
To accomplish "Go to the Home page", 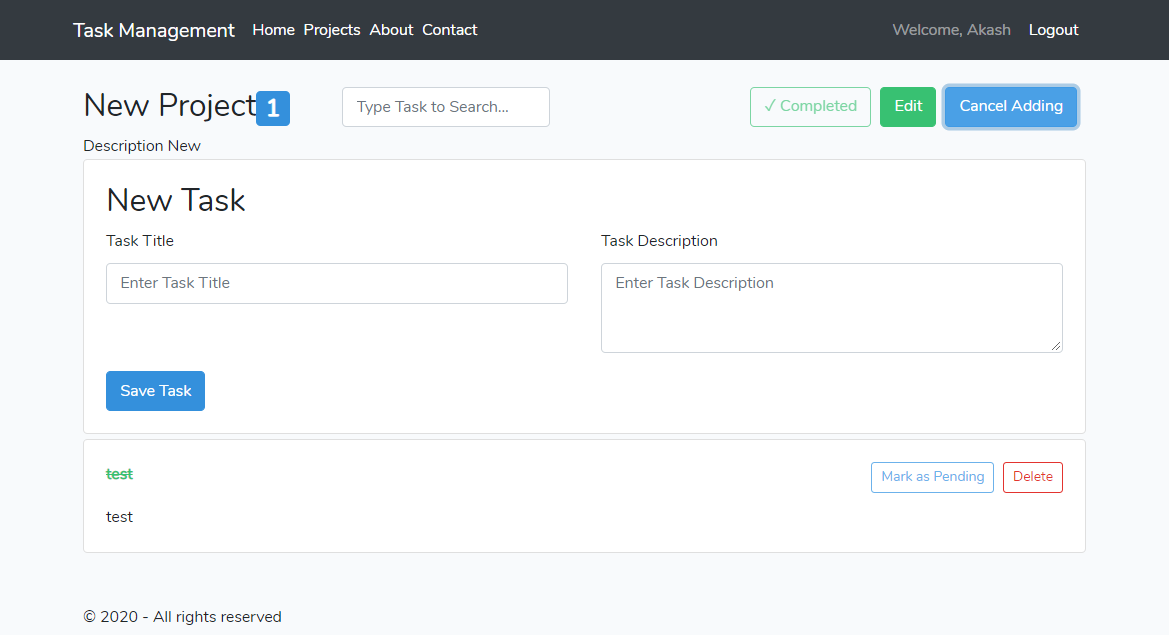I will tap(273, 30).
